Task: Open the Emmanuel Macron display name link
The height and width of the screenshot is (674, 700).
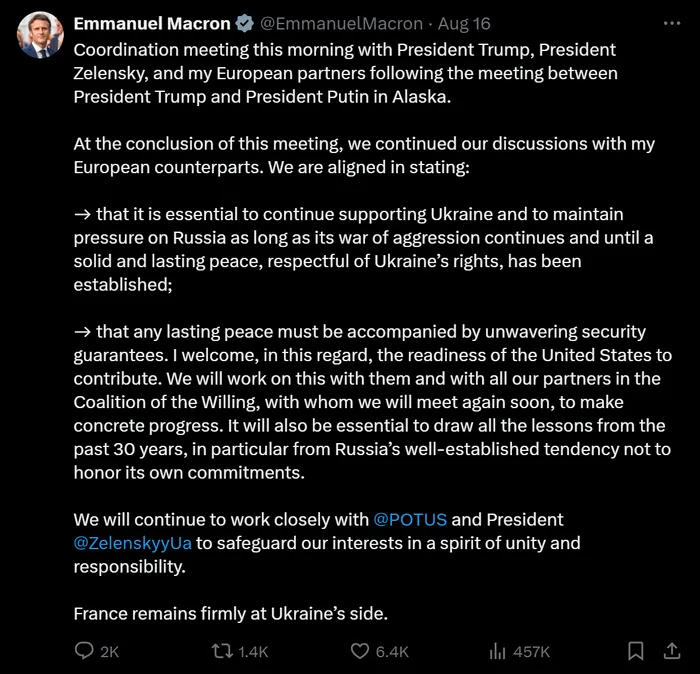Action: click(152, 24)
